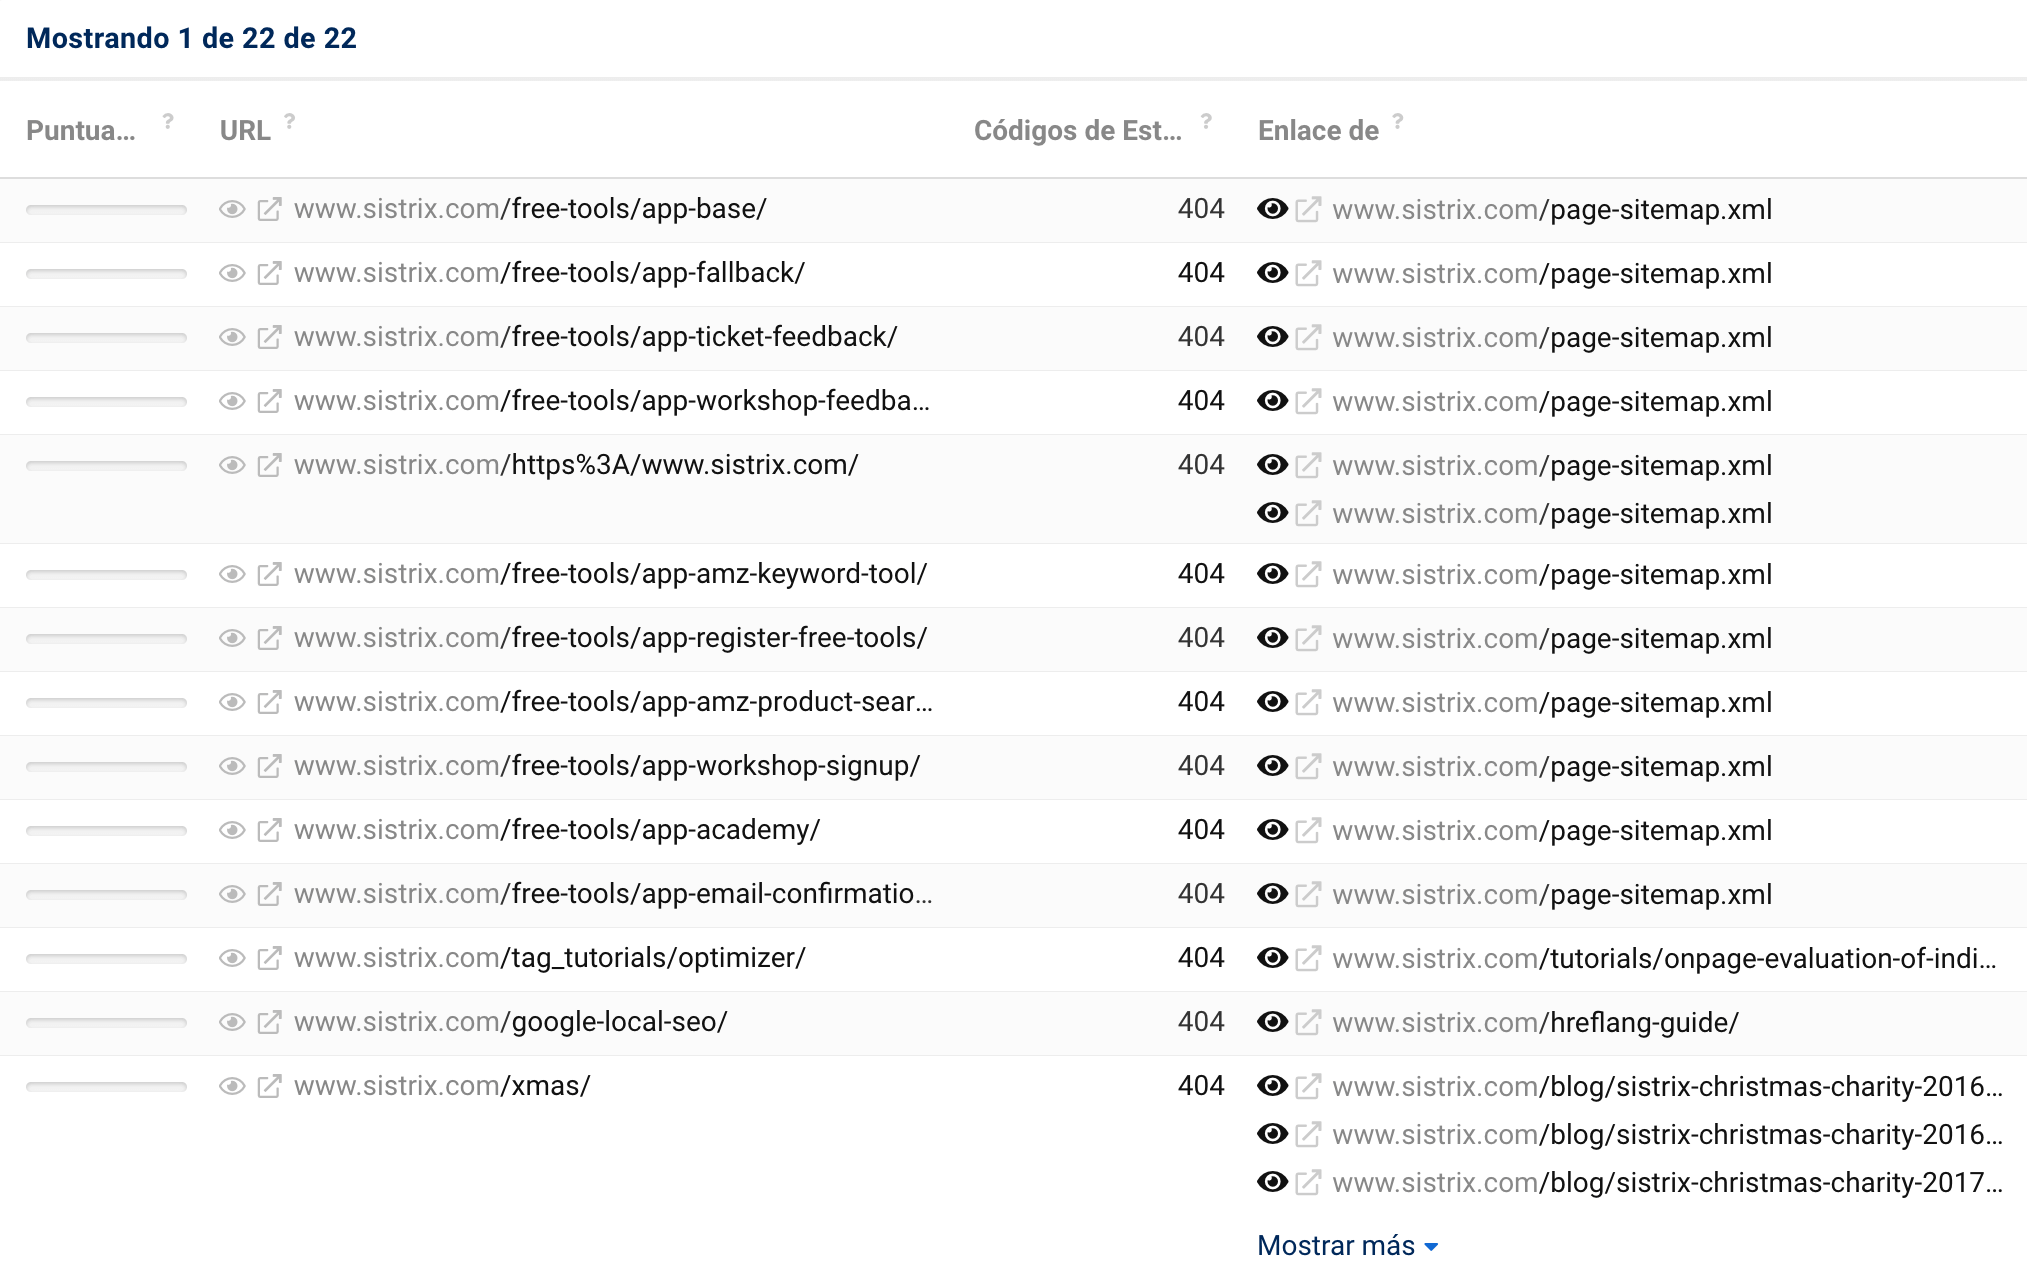
Task: Toggle dark eye icon for hreflang-guide source
Action: coord(1272,1022)
